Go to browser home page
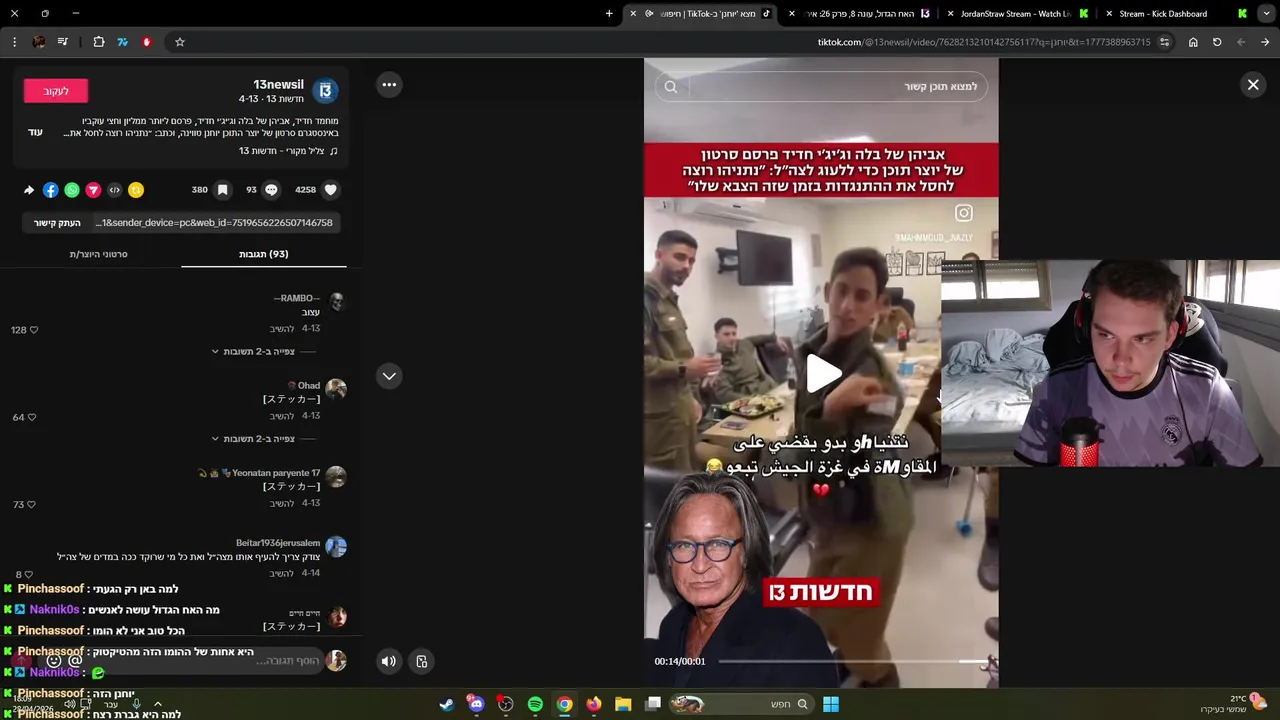This screenshot has width=1280, height=720. click(x=1193, y=42)
